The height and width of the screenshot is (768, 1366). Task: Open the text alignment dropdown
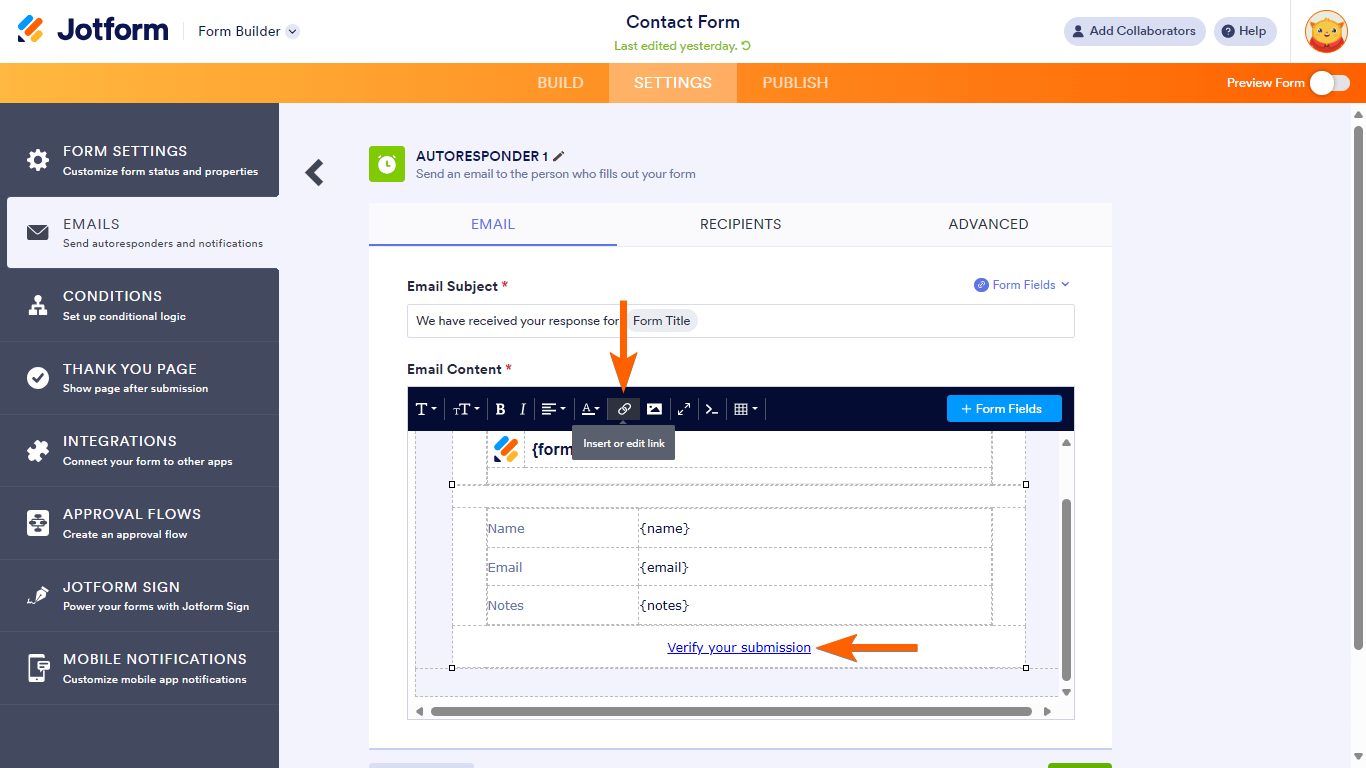tap(553, 409)
